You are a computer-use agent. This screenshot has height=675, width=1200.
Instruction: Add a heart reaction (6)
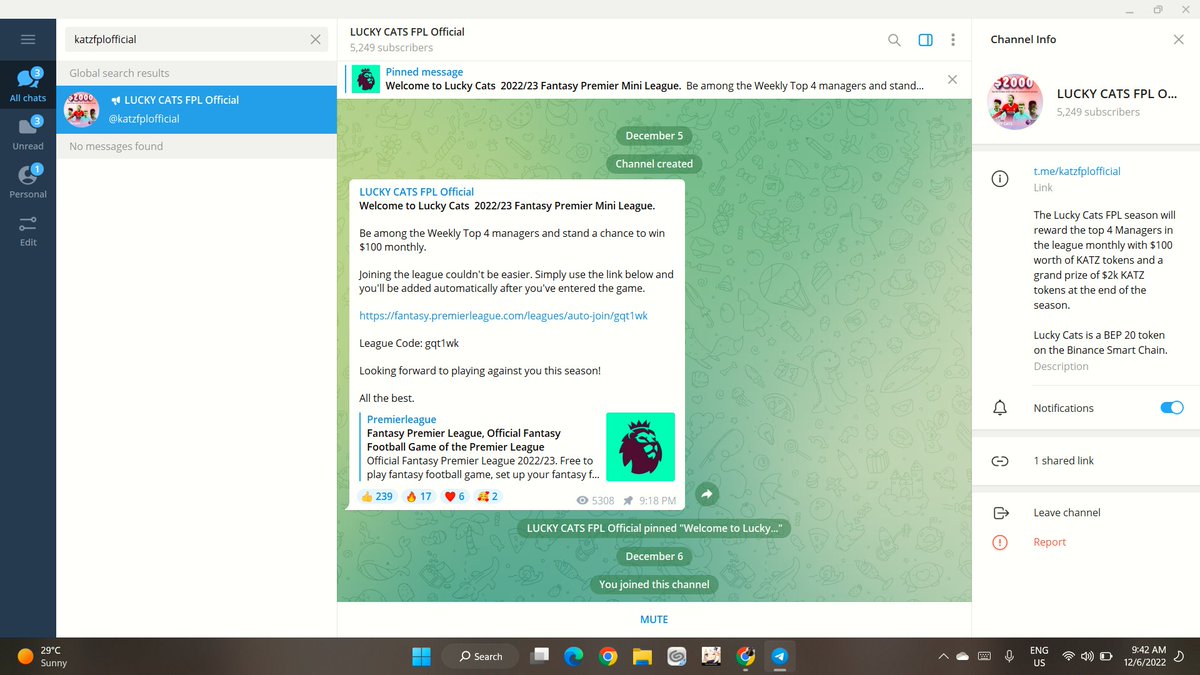click(x=455, y=496)
